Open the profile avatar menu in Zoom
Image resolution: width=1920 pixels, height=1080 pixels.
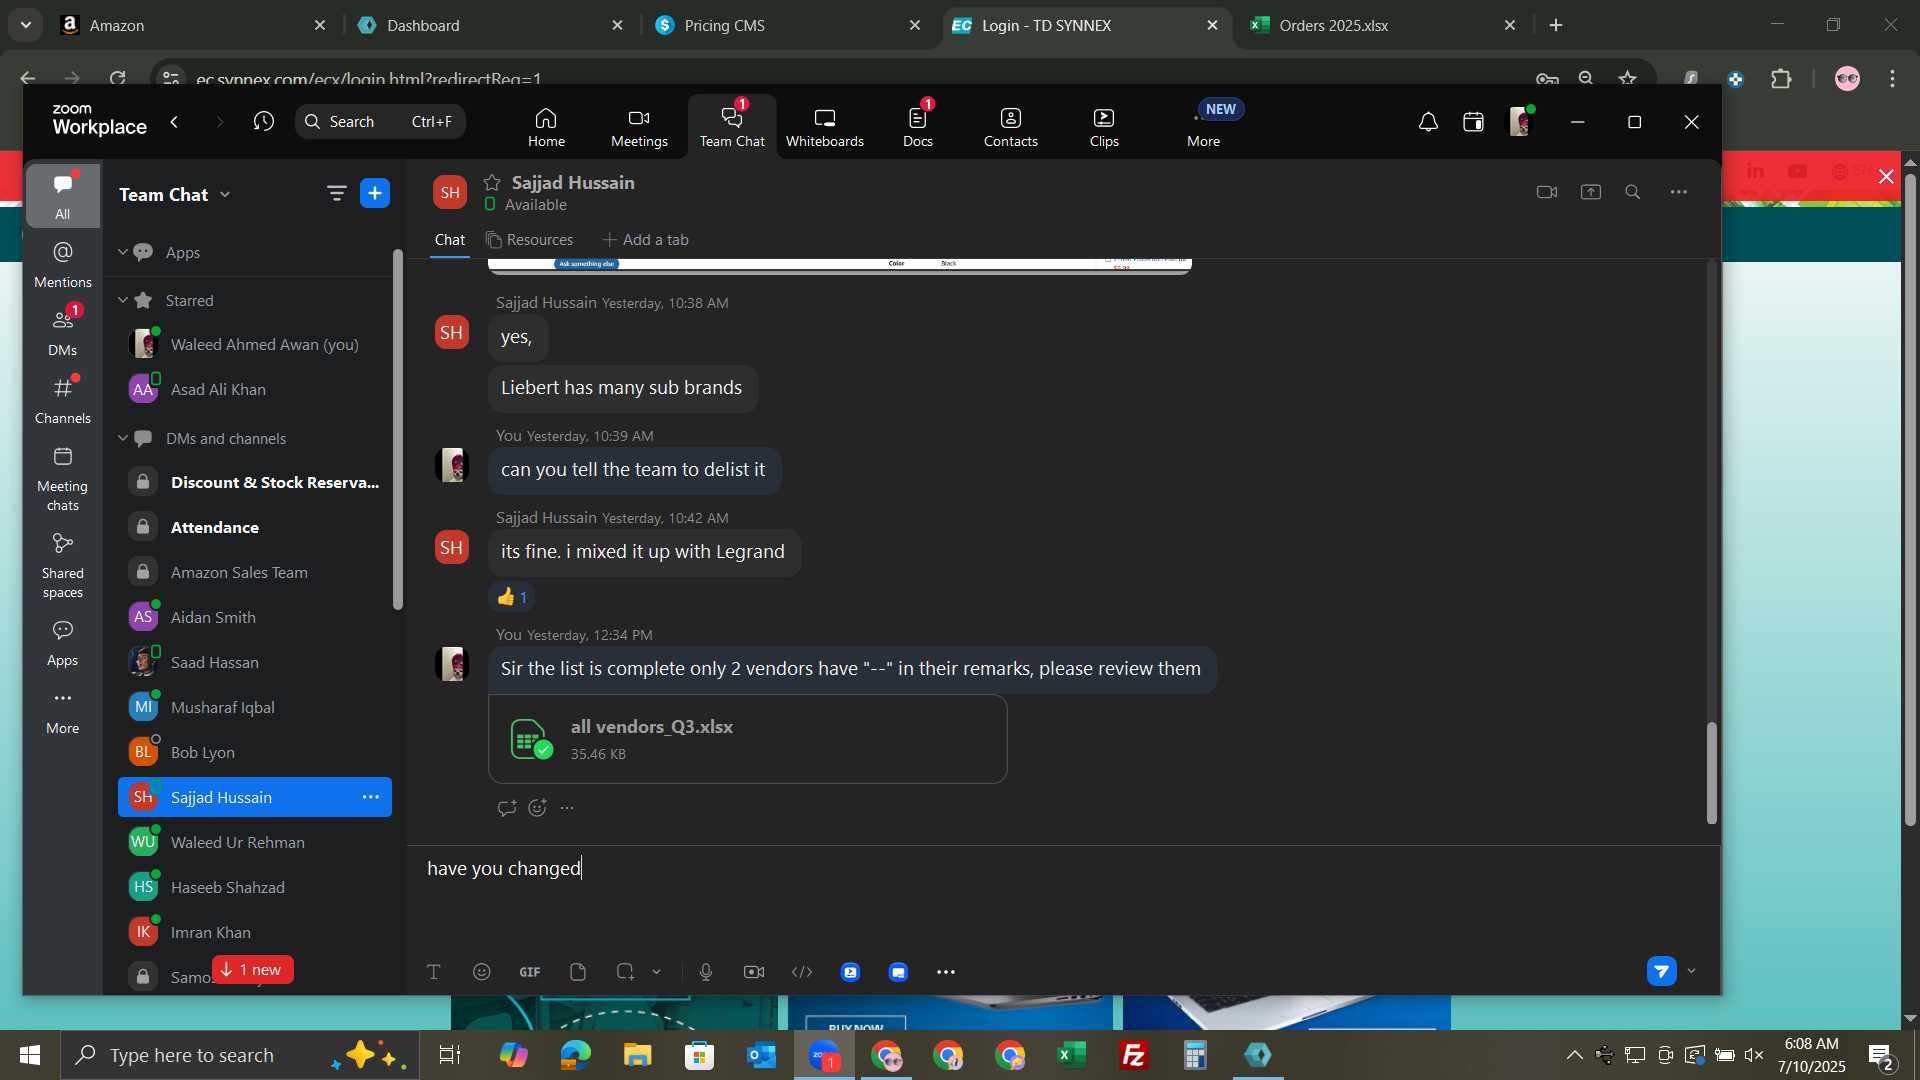[1520, 121]
